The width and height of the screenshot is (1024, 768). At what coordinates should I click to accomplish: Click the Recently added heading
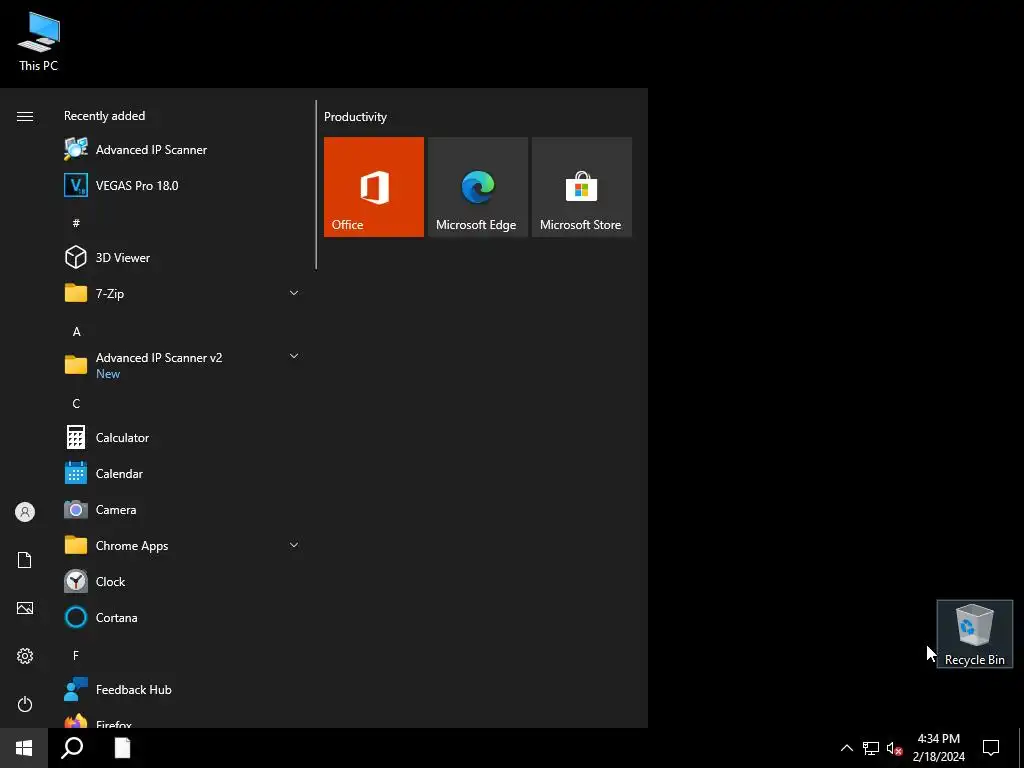(104, 116)
